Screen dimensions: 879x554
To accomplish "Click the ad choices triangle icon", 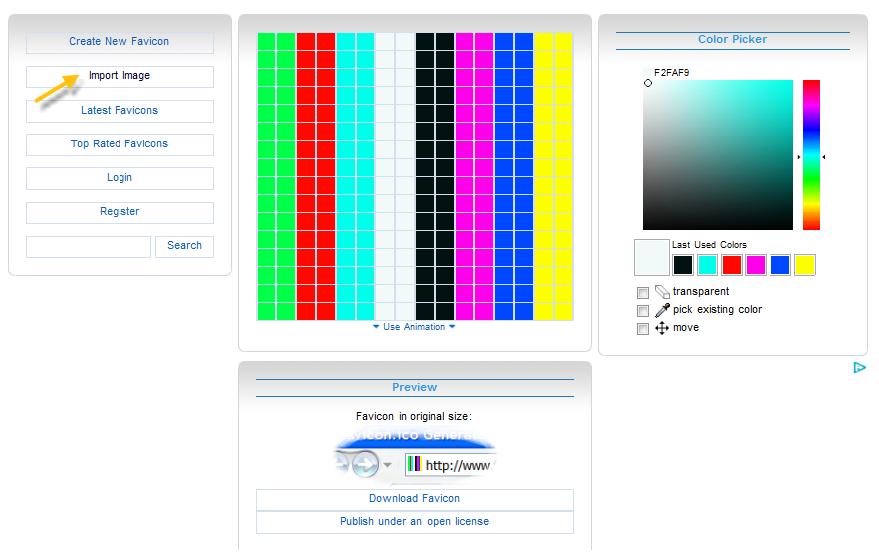I will [859, 367].
